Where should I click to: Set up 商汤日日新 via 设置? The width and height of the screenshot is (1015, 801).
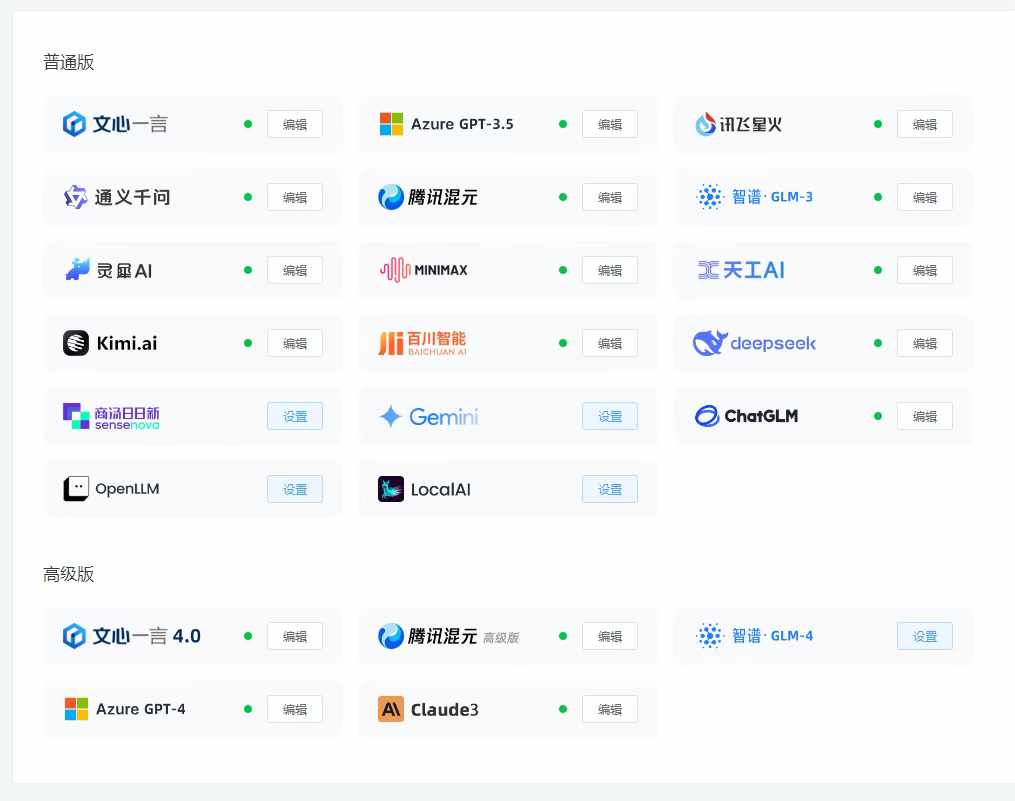click(x=295, y=416)
